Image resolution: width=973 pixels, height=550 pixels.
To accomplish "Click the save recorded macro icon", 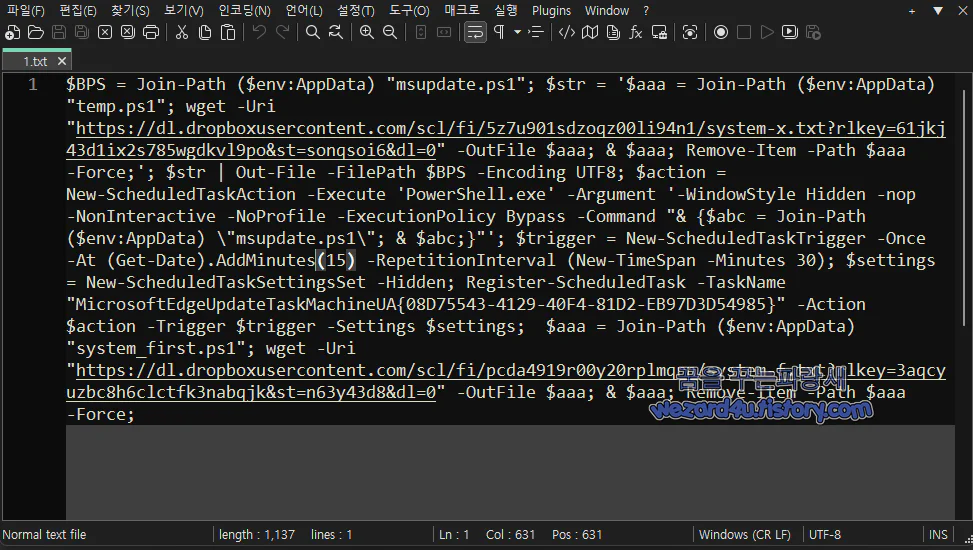I will [x=813, y=32].
